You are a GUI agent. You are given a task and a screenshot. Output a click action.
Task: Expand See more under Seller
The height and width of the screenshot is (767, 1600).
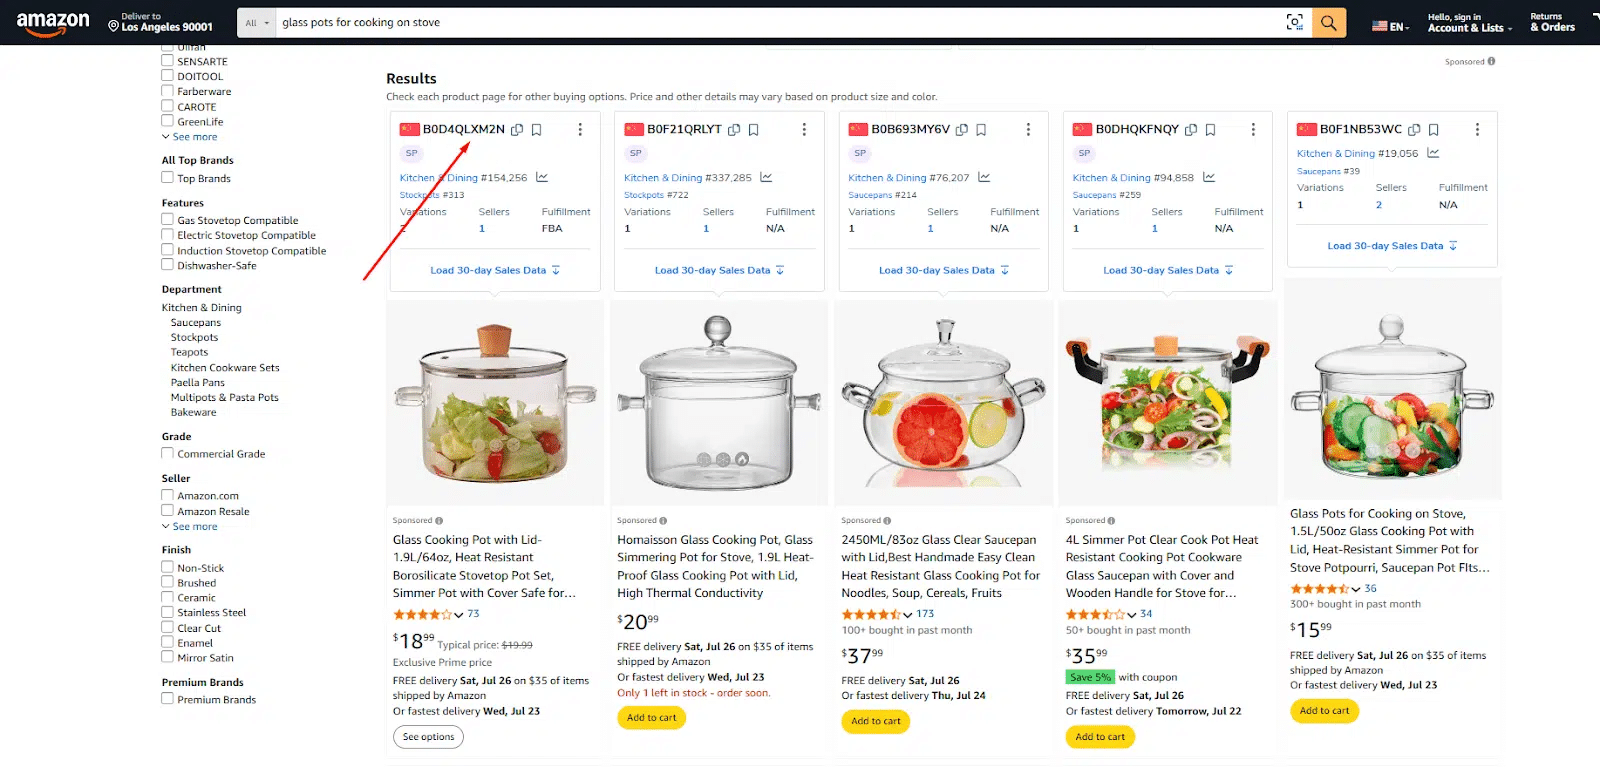pos(194,527)
